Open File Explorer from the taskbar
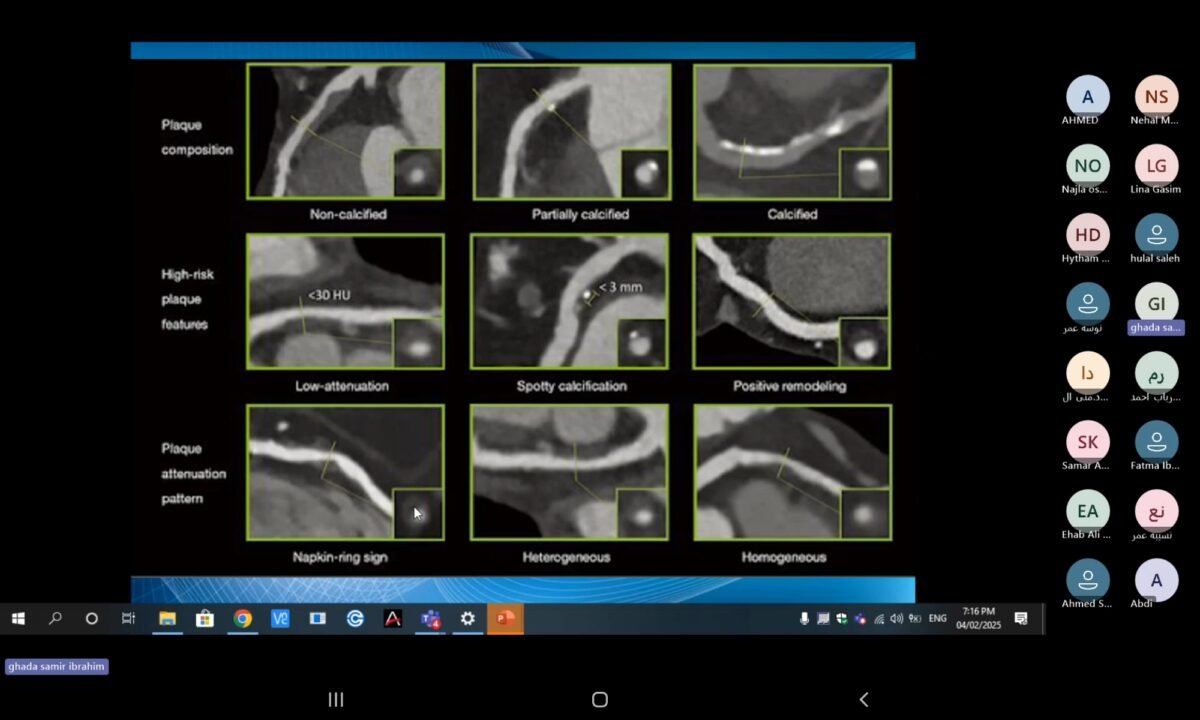The image size is (1200, 720). pos(167,619)
